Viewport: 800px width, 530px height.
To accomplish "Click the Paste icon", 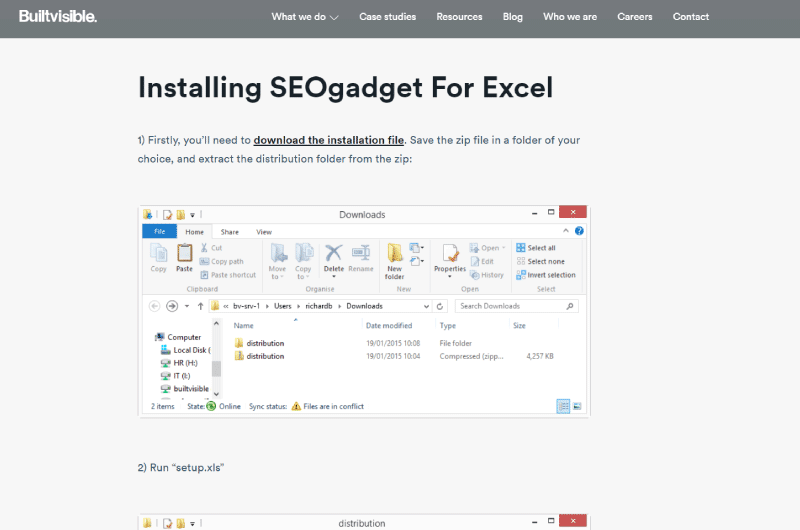I will pyautogui.click(x=184, y=258).
